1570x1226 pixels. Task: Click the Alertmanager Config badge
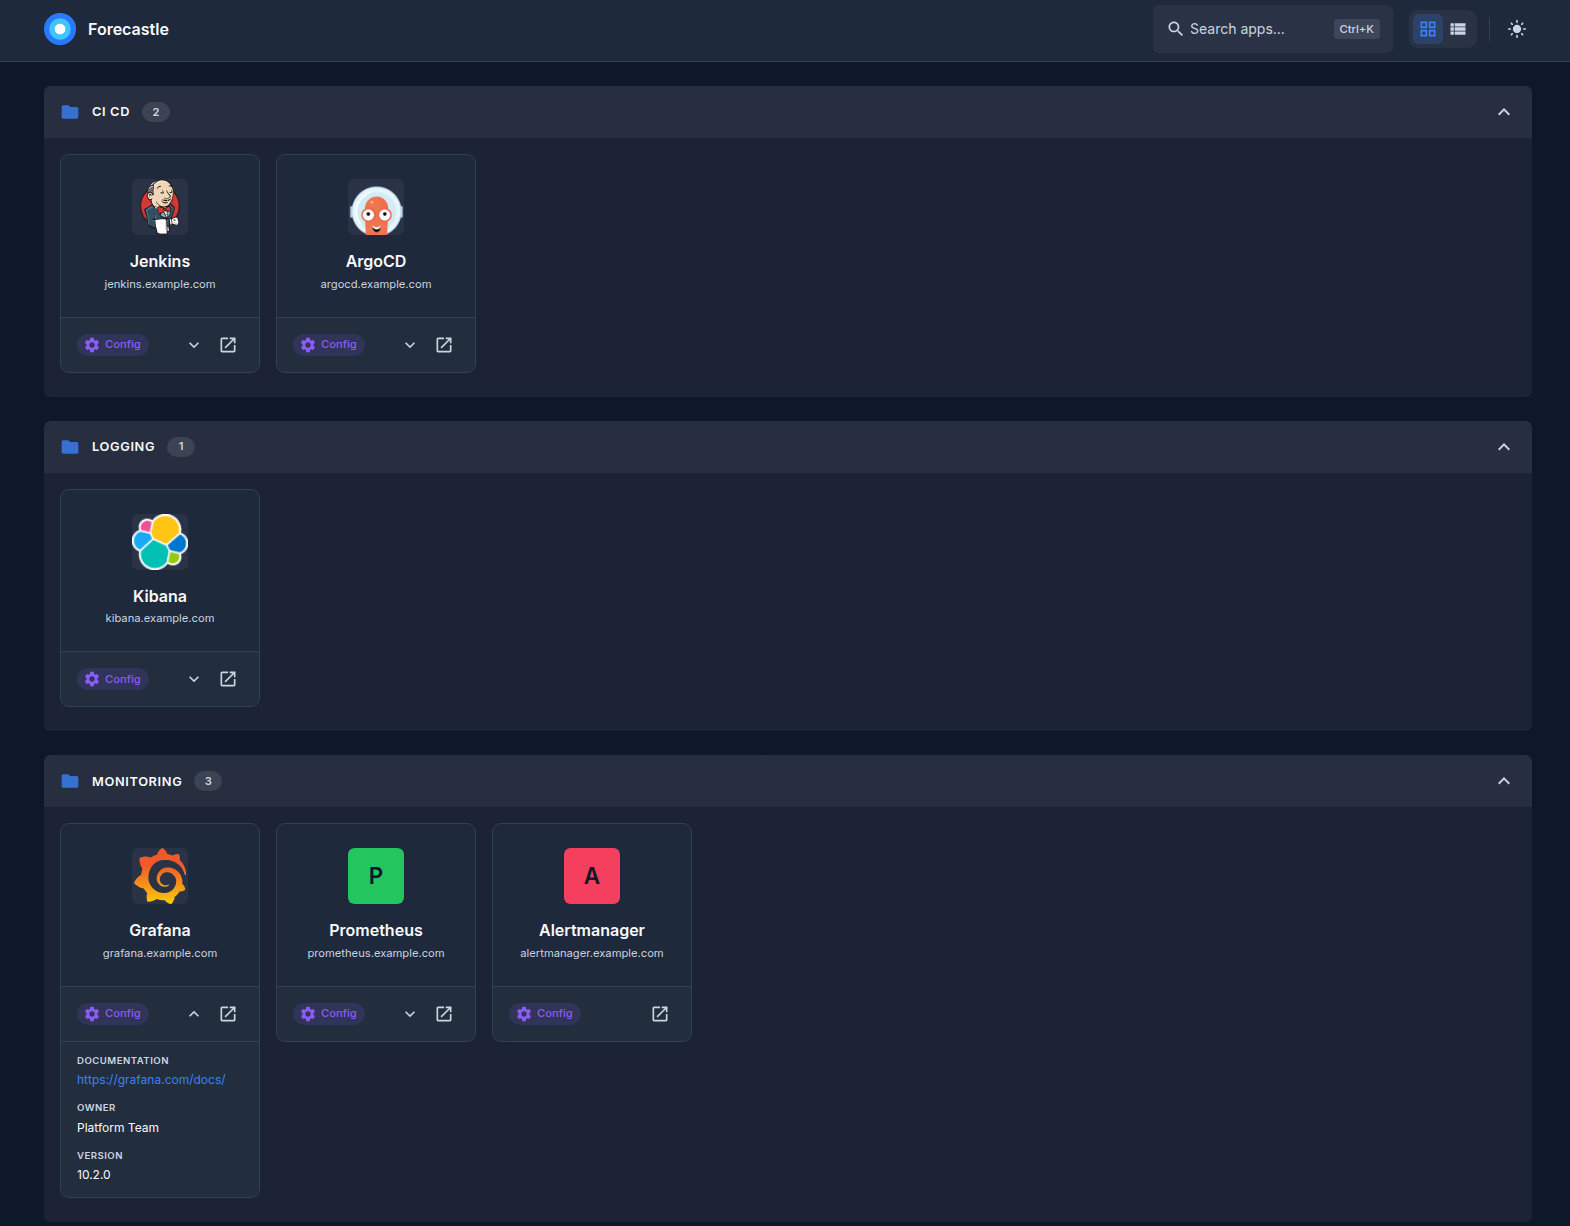(545, 1014)
